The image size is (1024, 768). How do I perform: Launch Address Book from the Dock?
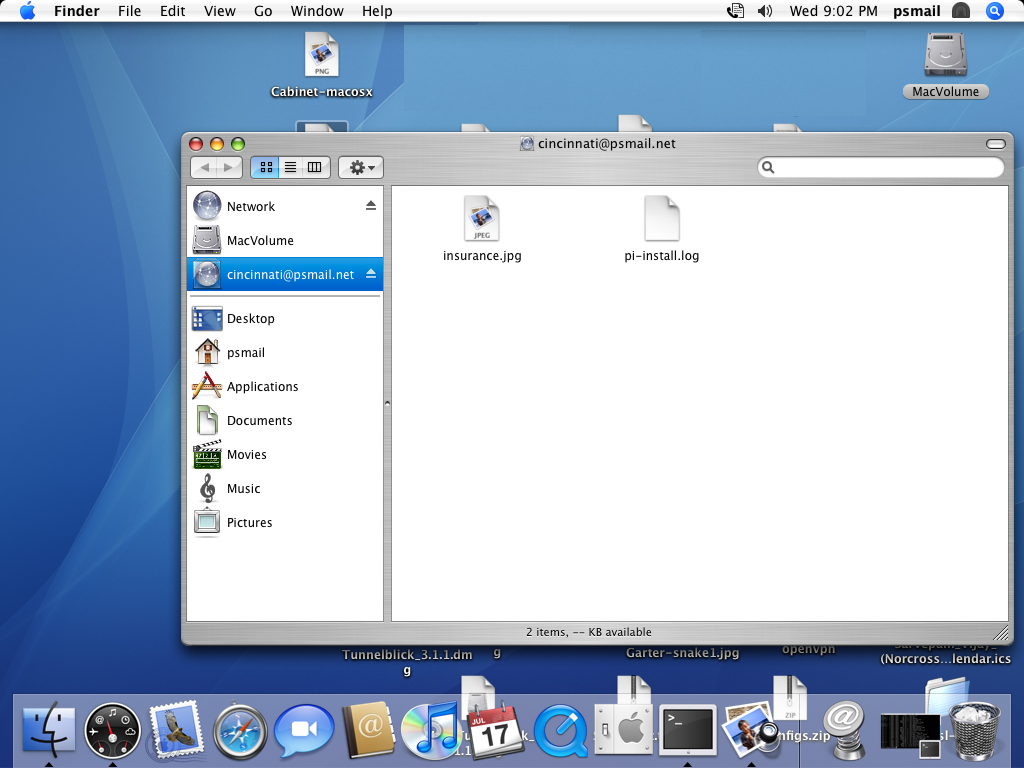point(368,730)
